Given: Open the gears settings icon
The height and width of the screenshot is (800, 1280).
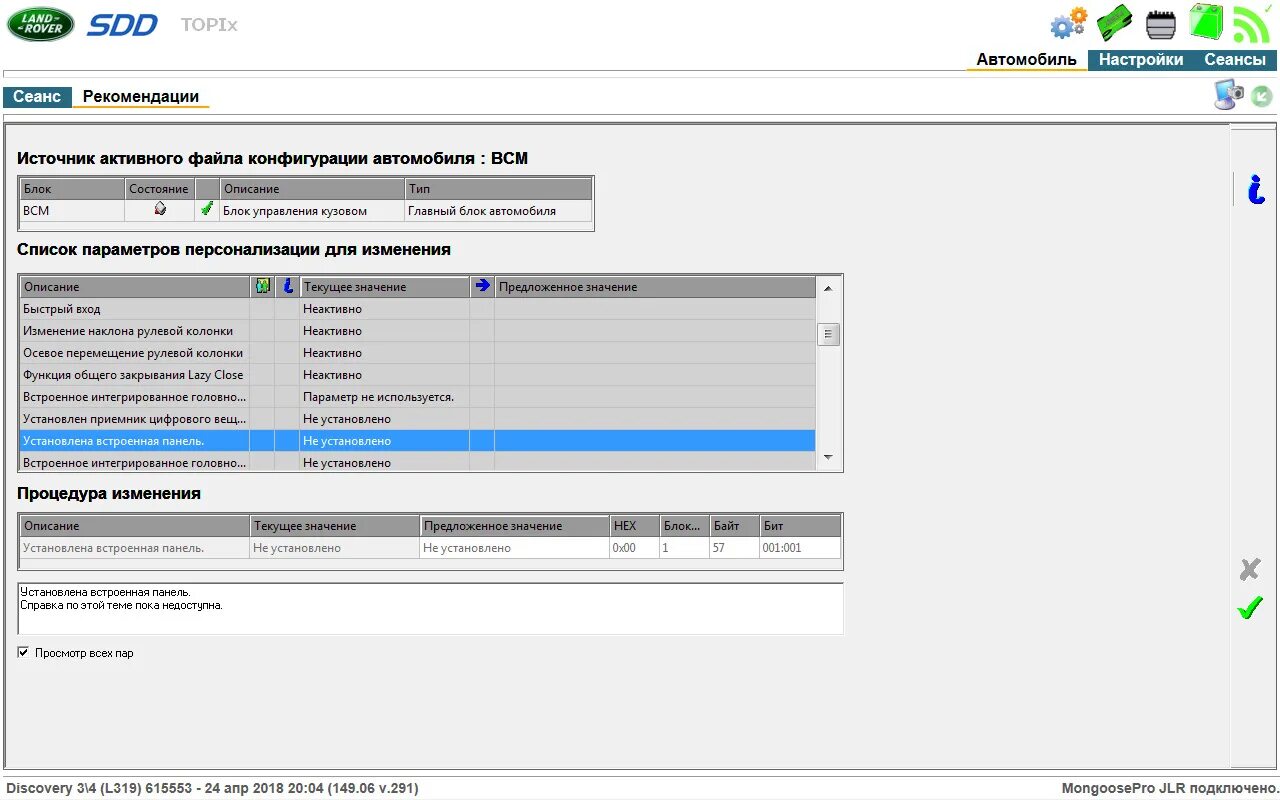Looking at the screenshot, I should (1069, 23).
